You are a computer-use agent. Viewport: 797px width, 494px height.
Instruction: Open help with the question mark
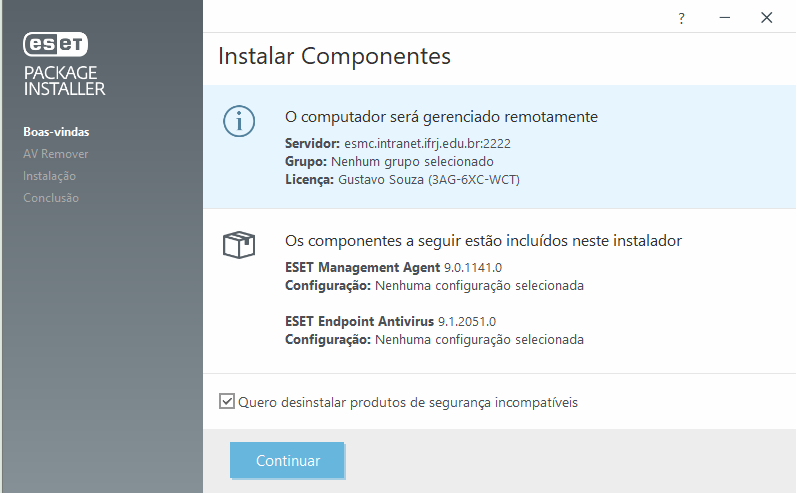681,18
